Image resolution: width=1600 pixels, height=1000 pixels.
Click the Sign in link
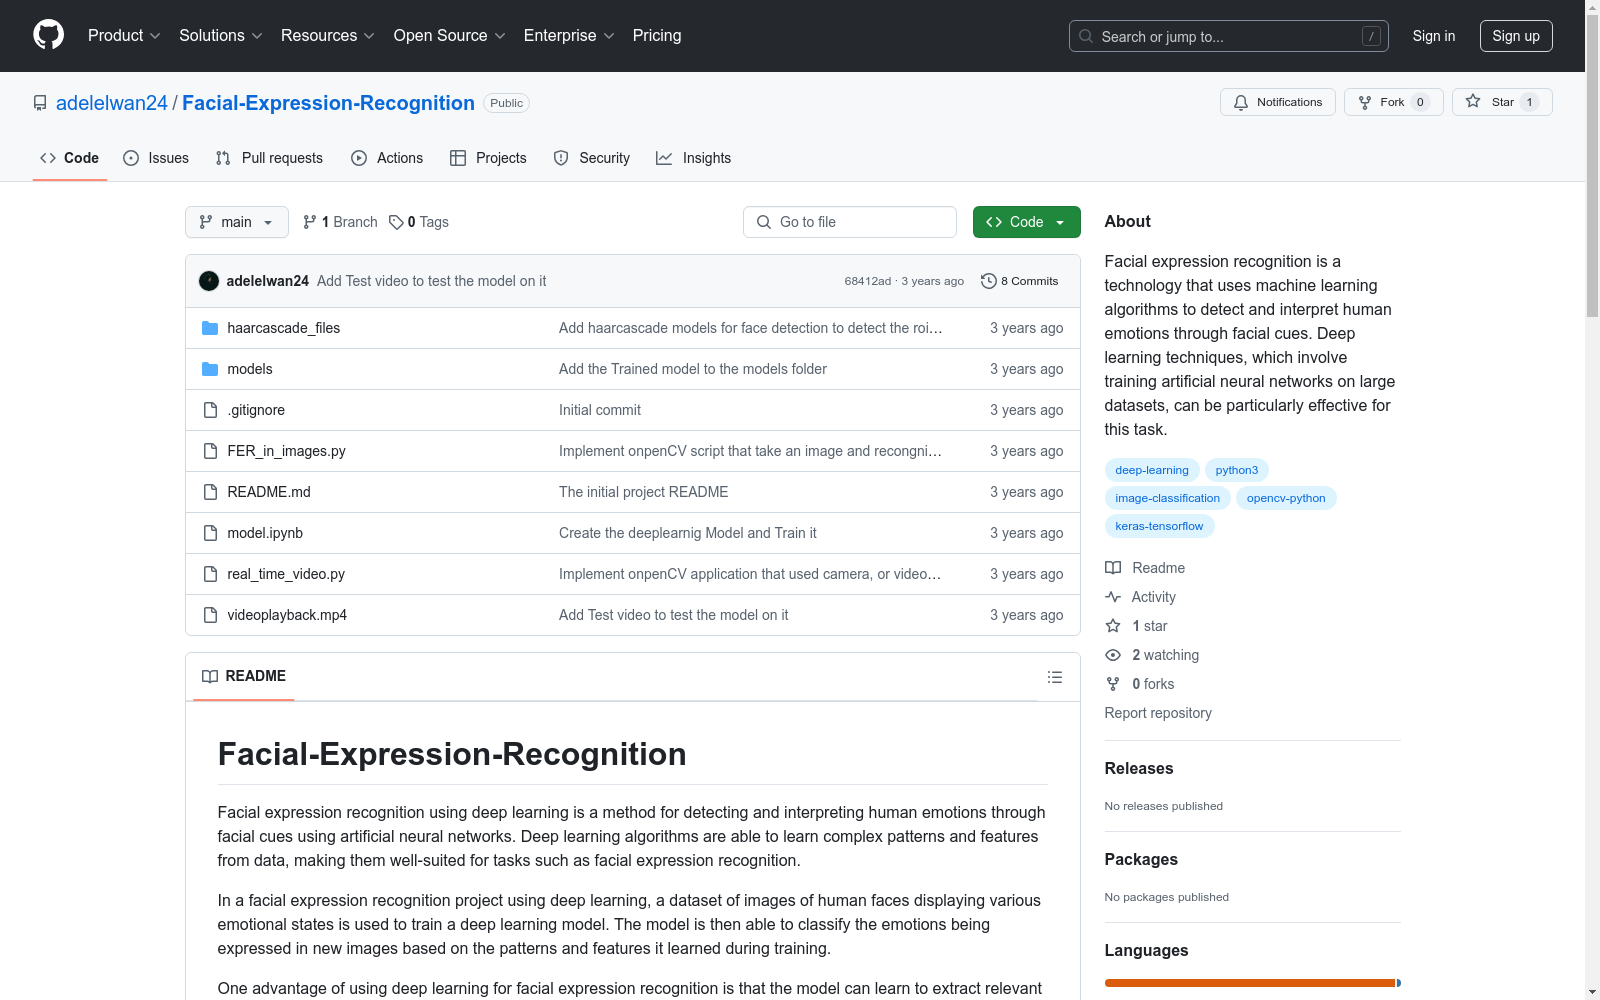[x=1434, y=36]
